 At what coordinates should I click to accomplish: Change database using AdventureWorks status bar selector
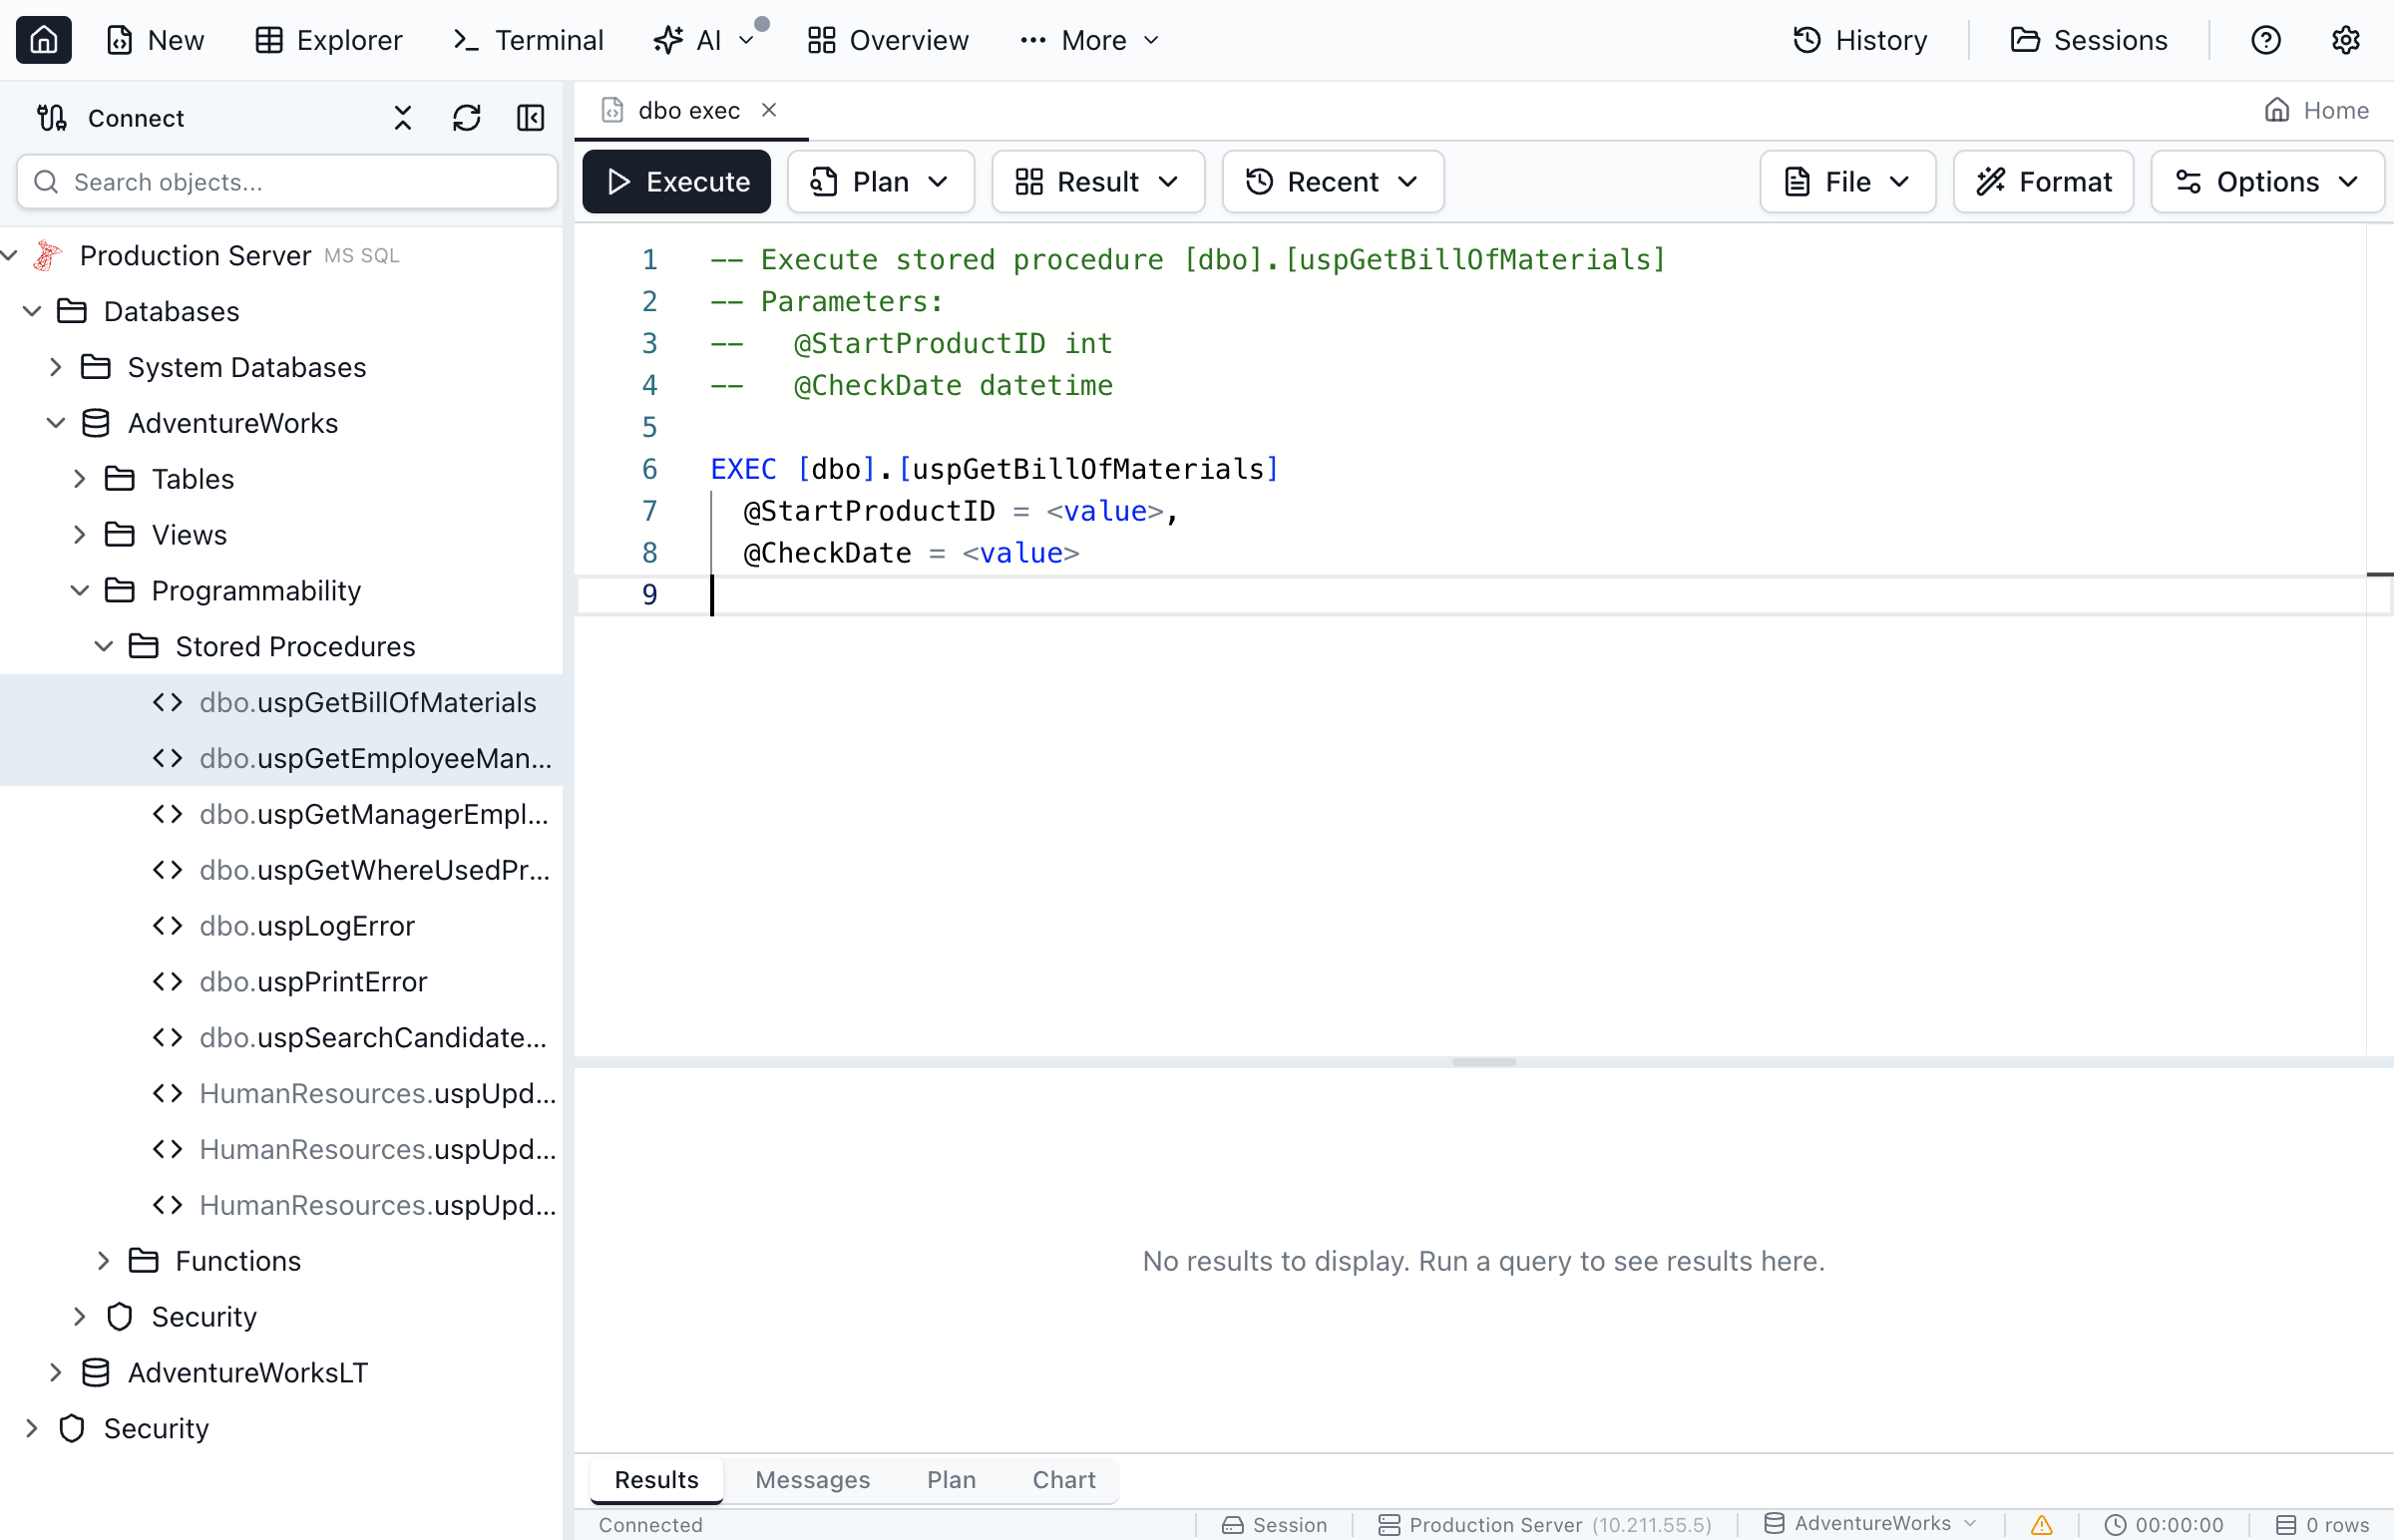point(1869,1523)
